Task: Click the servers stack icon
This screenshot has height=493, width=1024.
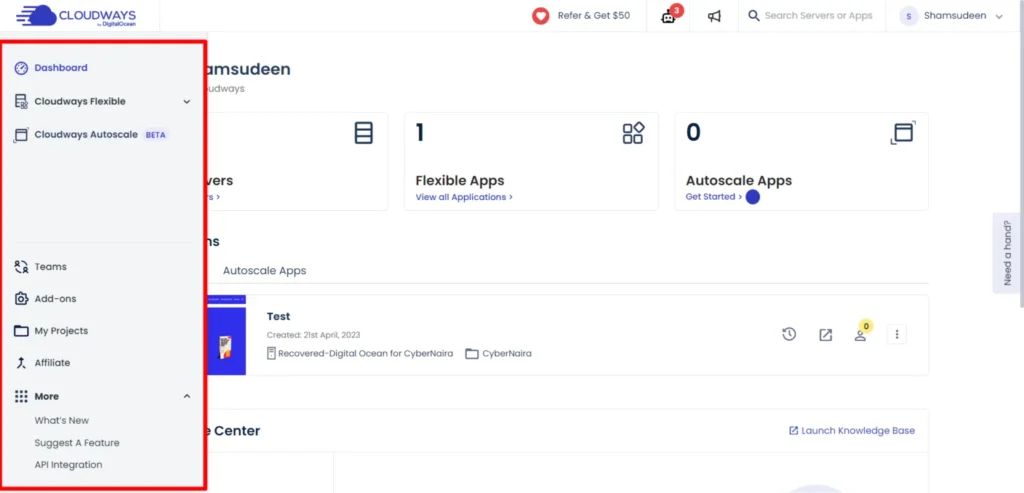Action: point(364,133)
